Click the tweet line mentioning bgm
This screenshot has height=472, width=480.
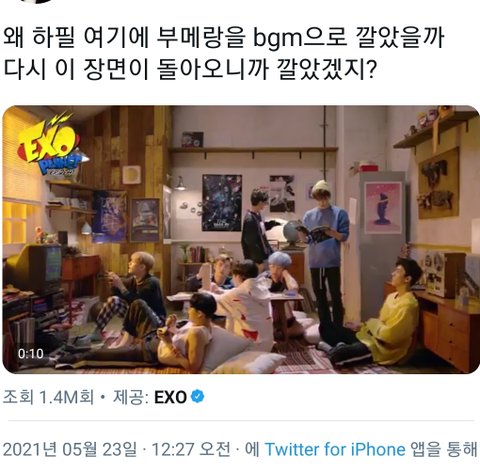(224, 38)
